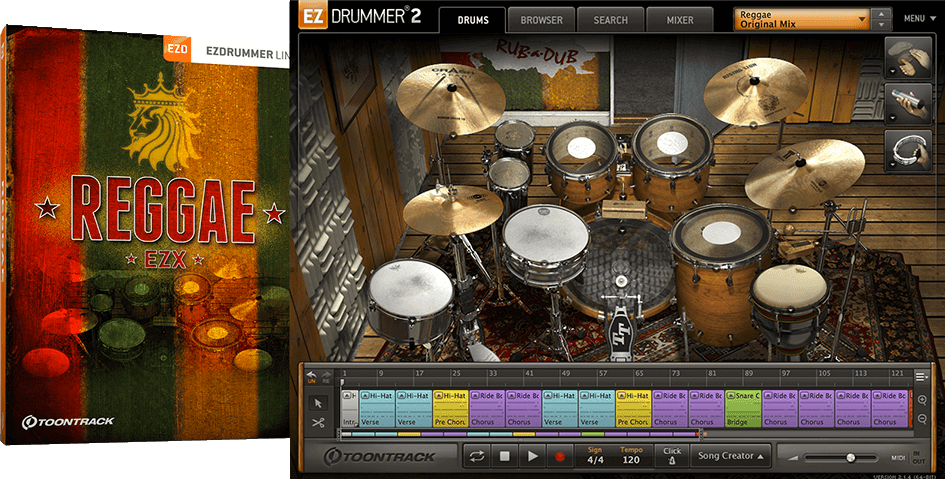Hit the woodblock on the kick drum

624,209
